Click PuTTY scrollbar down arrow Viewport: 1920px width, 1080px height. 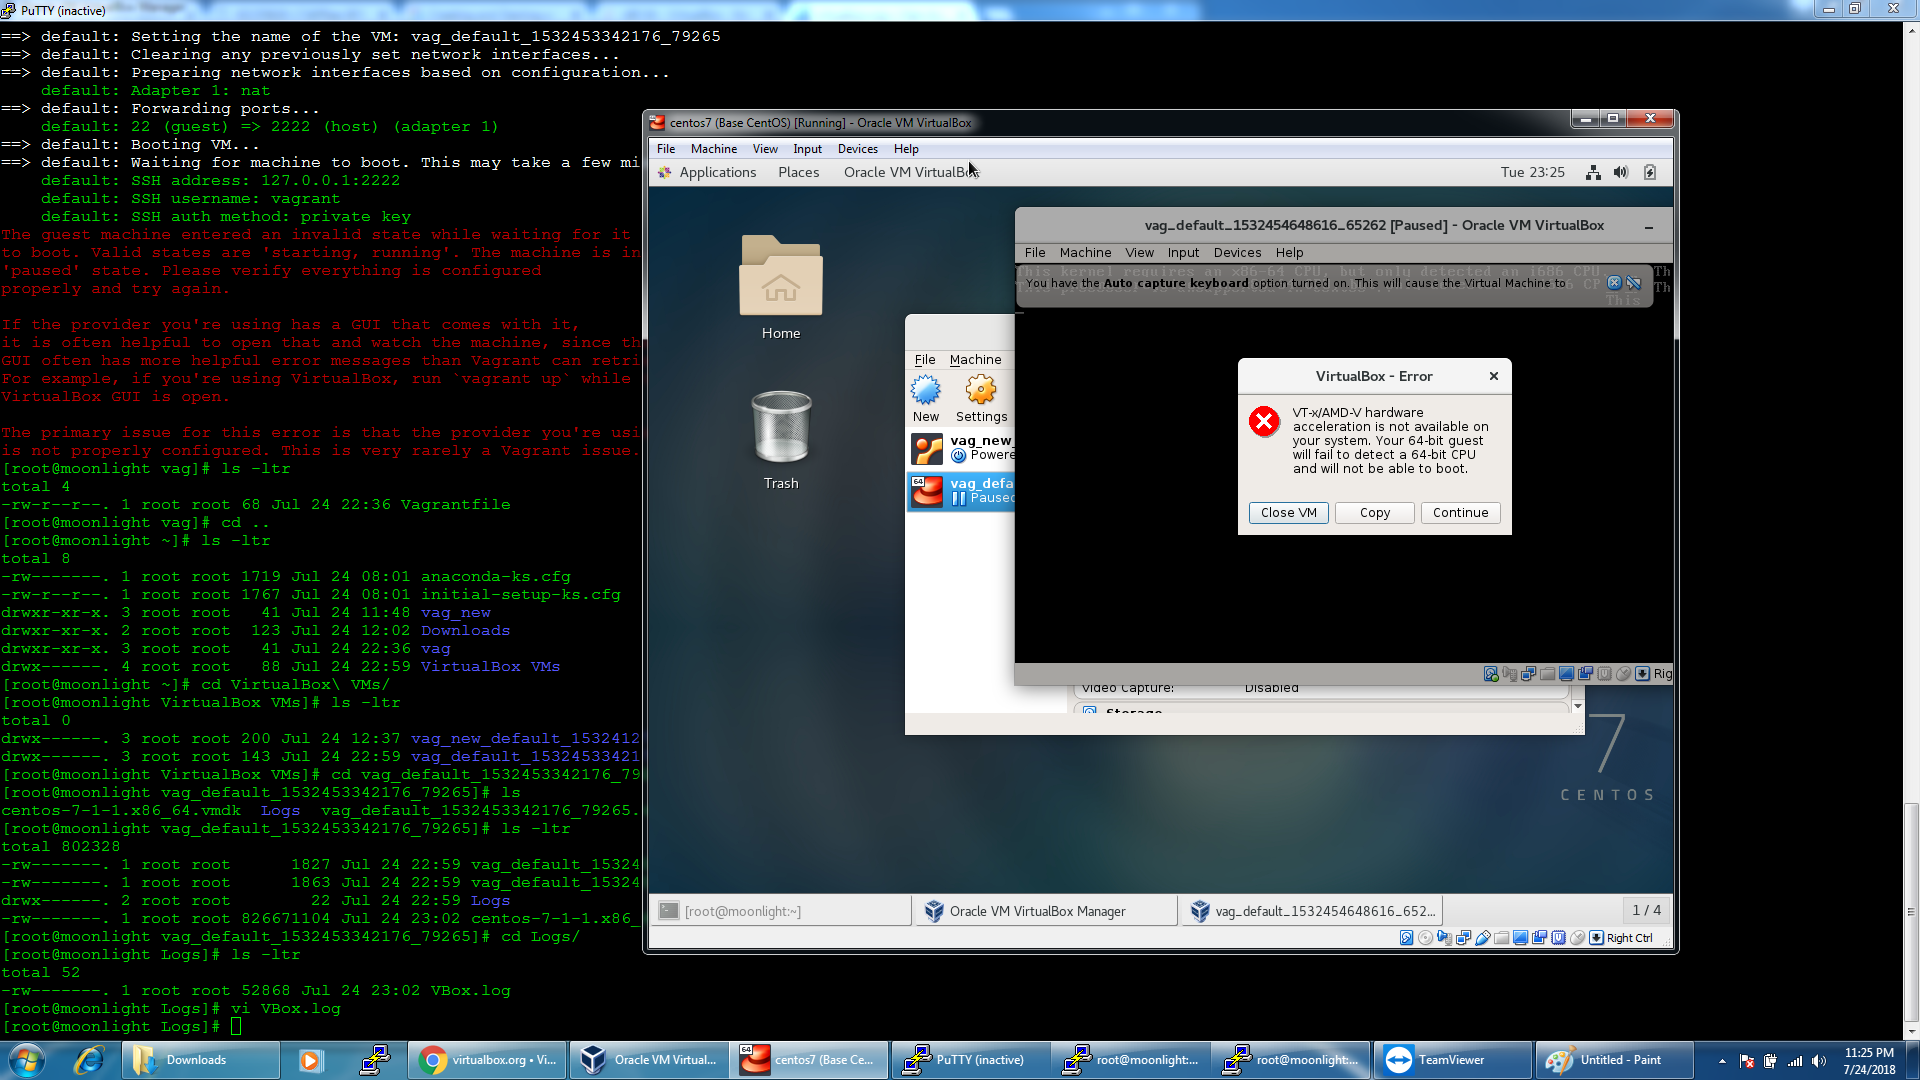click(1912, 1032)
